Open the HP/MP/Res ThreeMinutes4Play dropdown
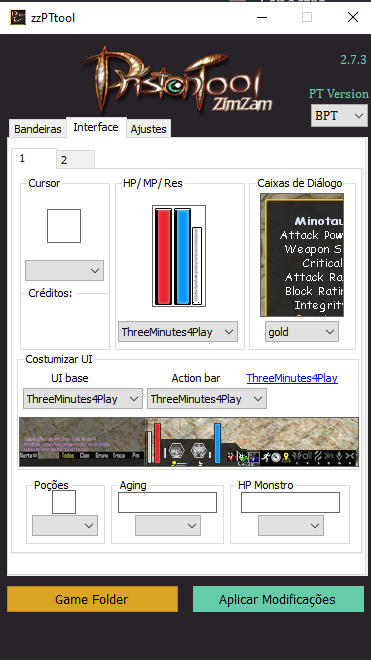Screen dimensions: 371x660 178,332
